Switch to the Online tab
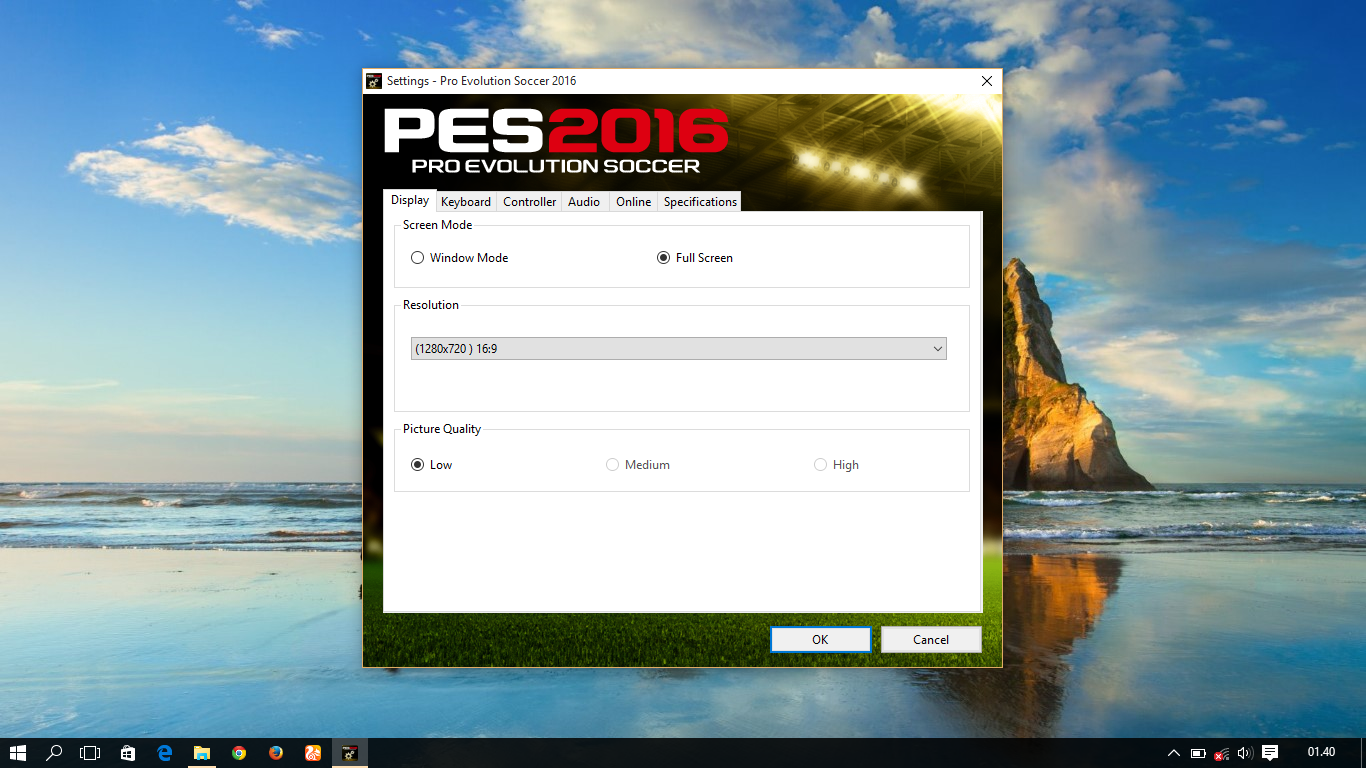The image size is (1366, 768). [633, 202]
